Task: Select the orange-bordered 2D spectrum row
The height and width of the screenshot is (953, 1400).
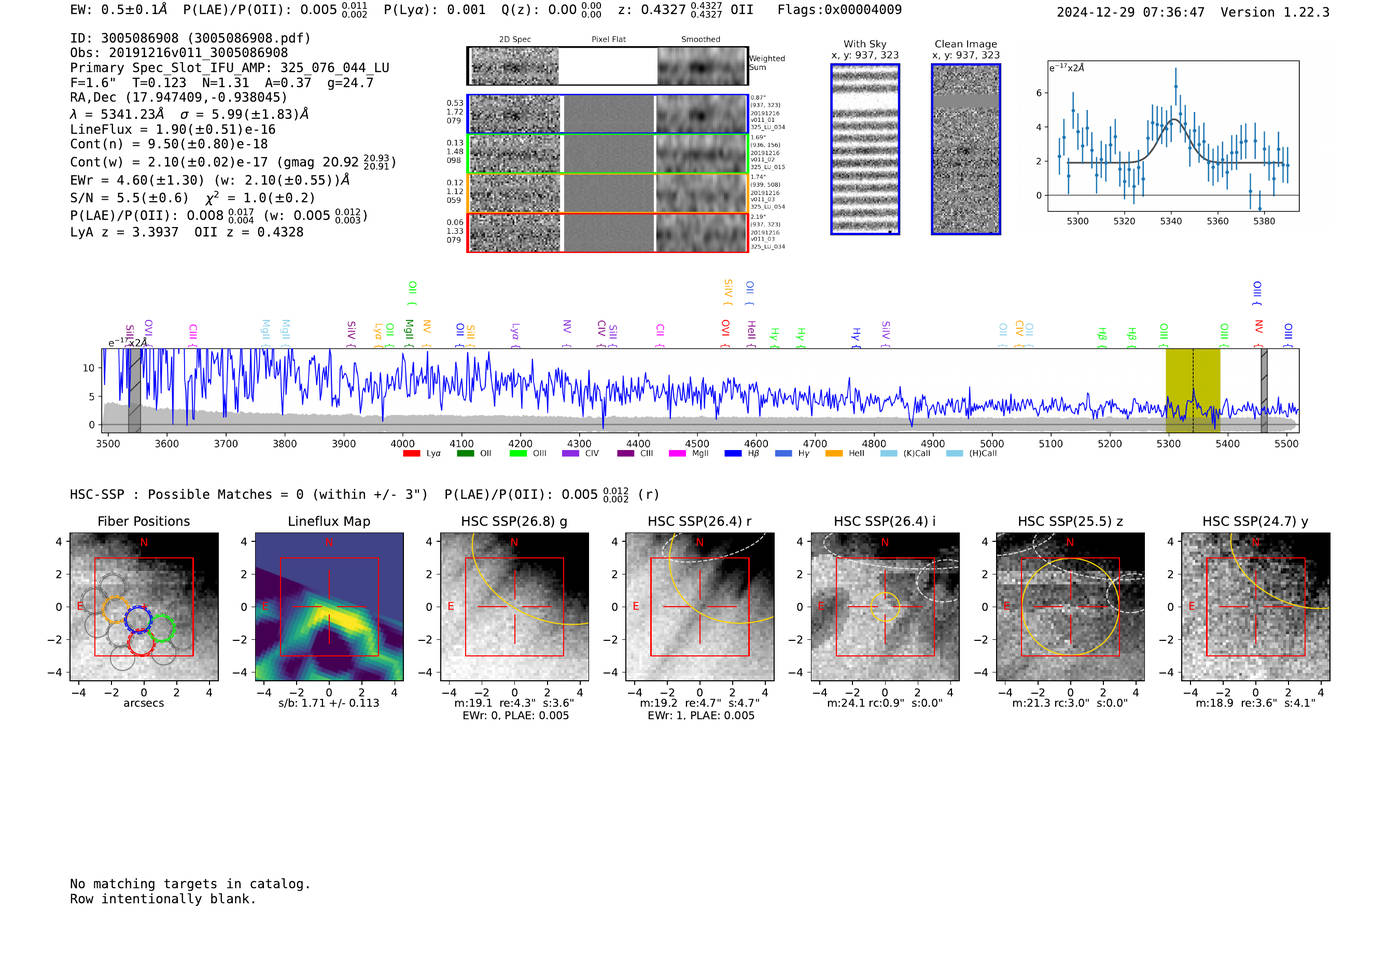Action: (608, 193)
